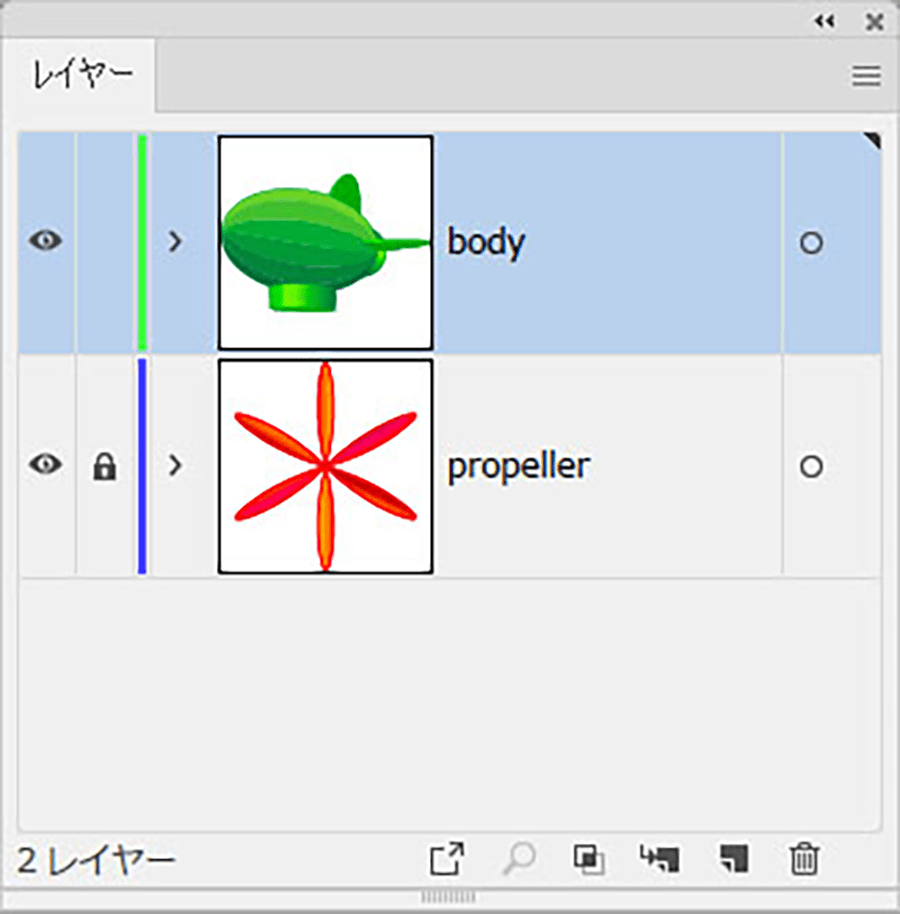Select the body layer name
Viewport: 900px width, 914px height.
[486, 243]
